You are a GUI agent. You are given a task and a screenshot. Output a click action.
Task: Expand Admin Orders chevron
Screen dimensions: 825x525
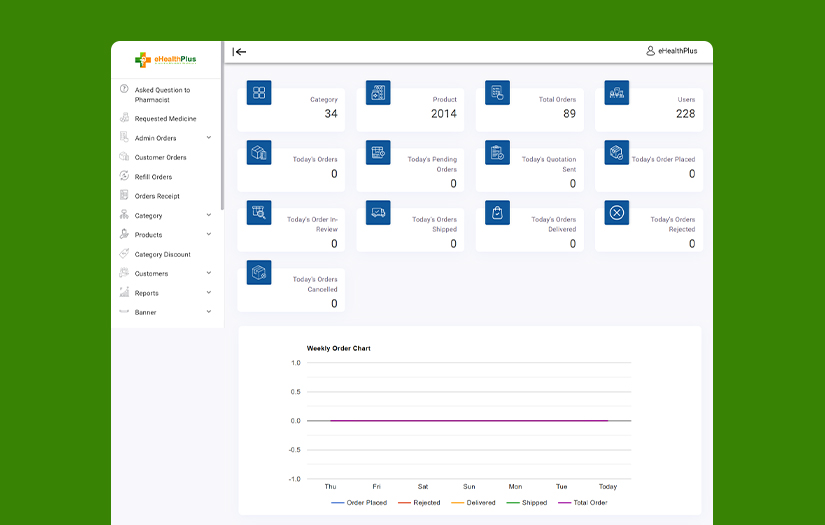coord(209,138)
